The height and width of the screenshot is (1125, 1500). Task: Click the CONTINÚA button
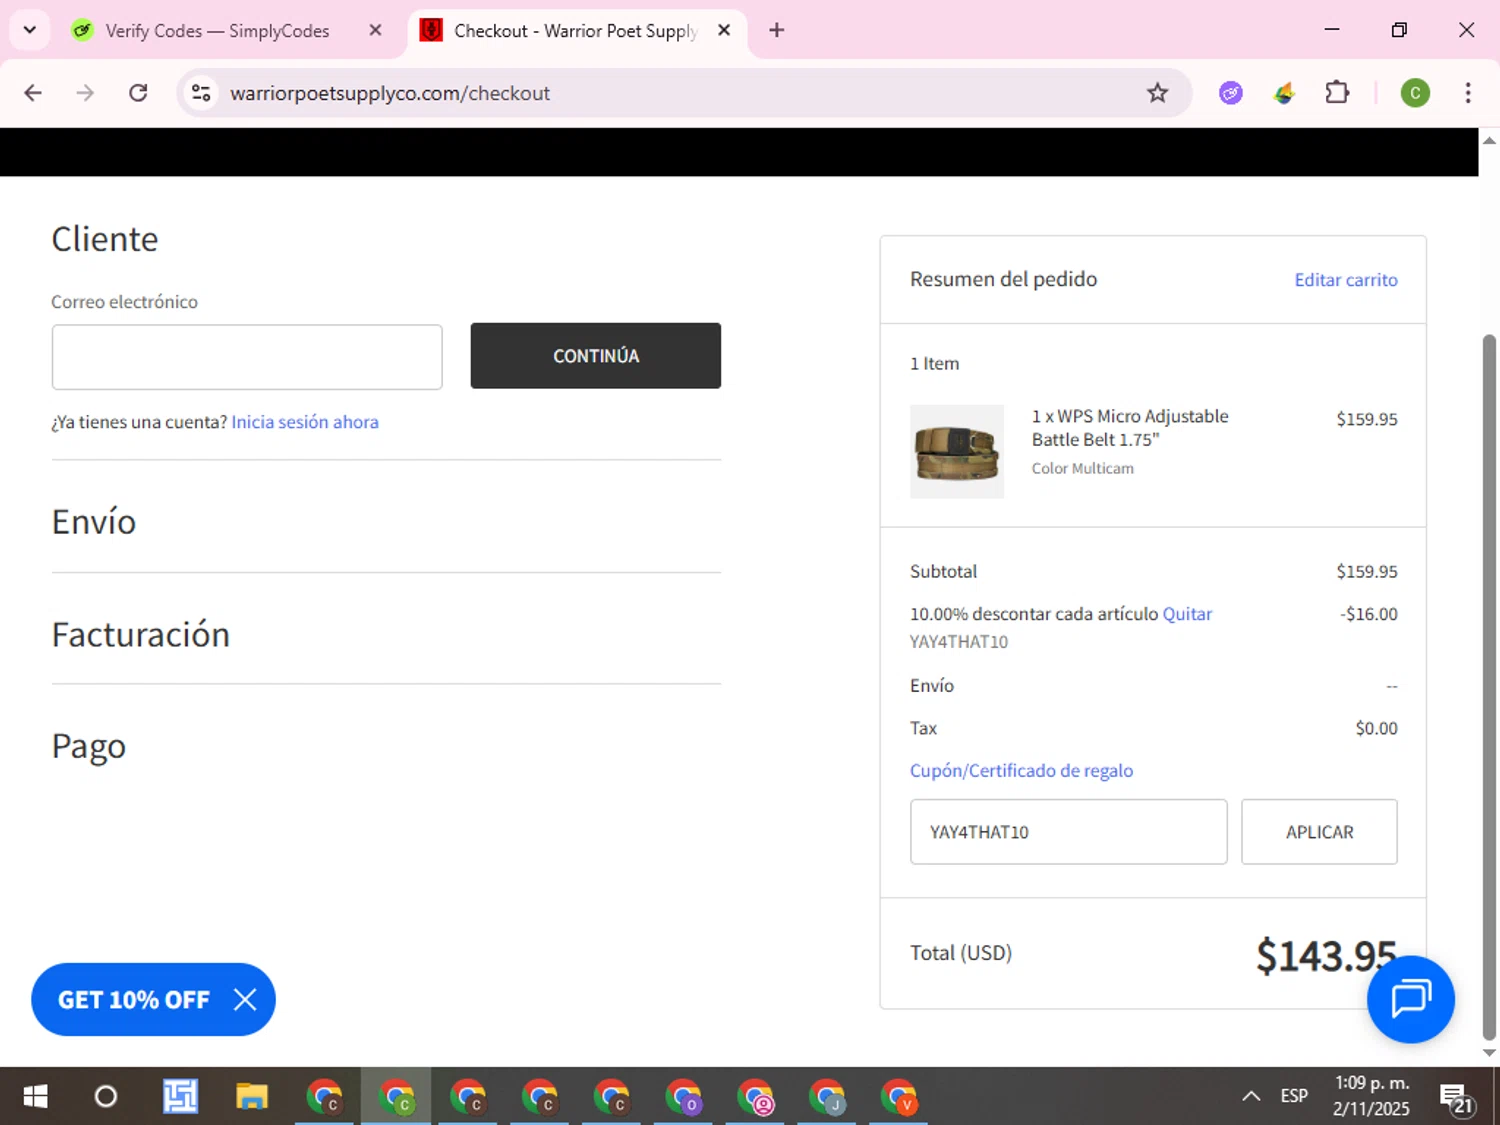[x=596, y=356]
